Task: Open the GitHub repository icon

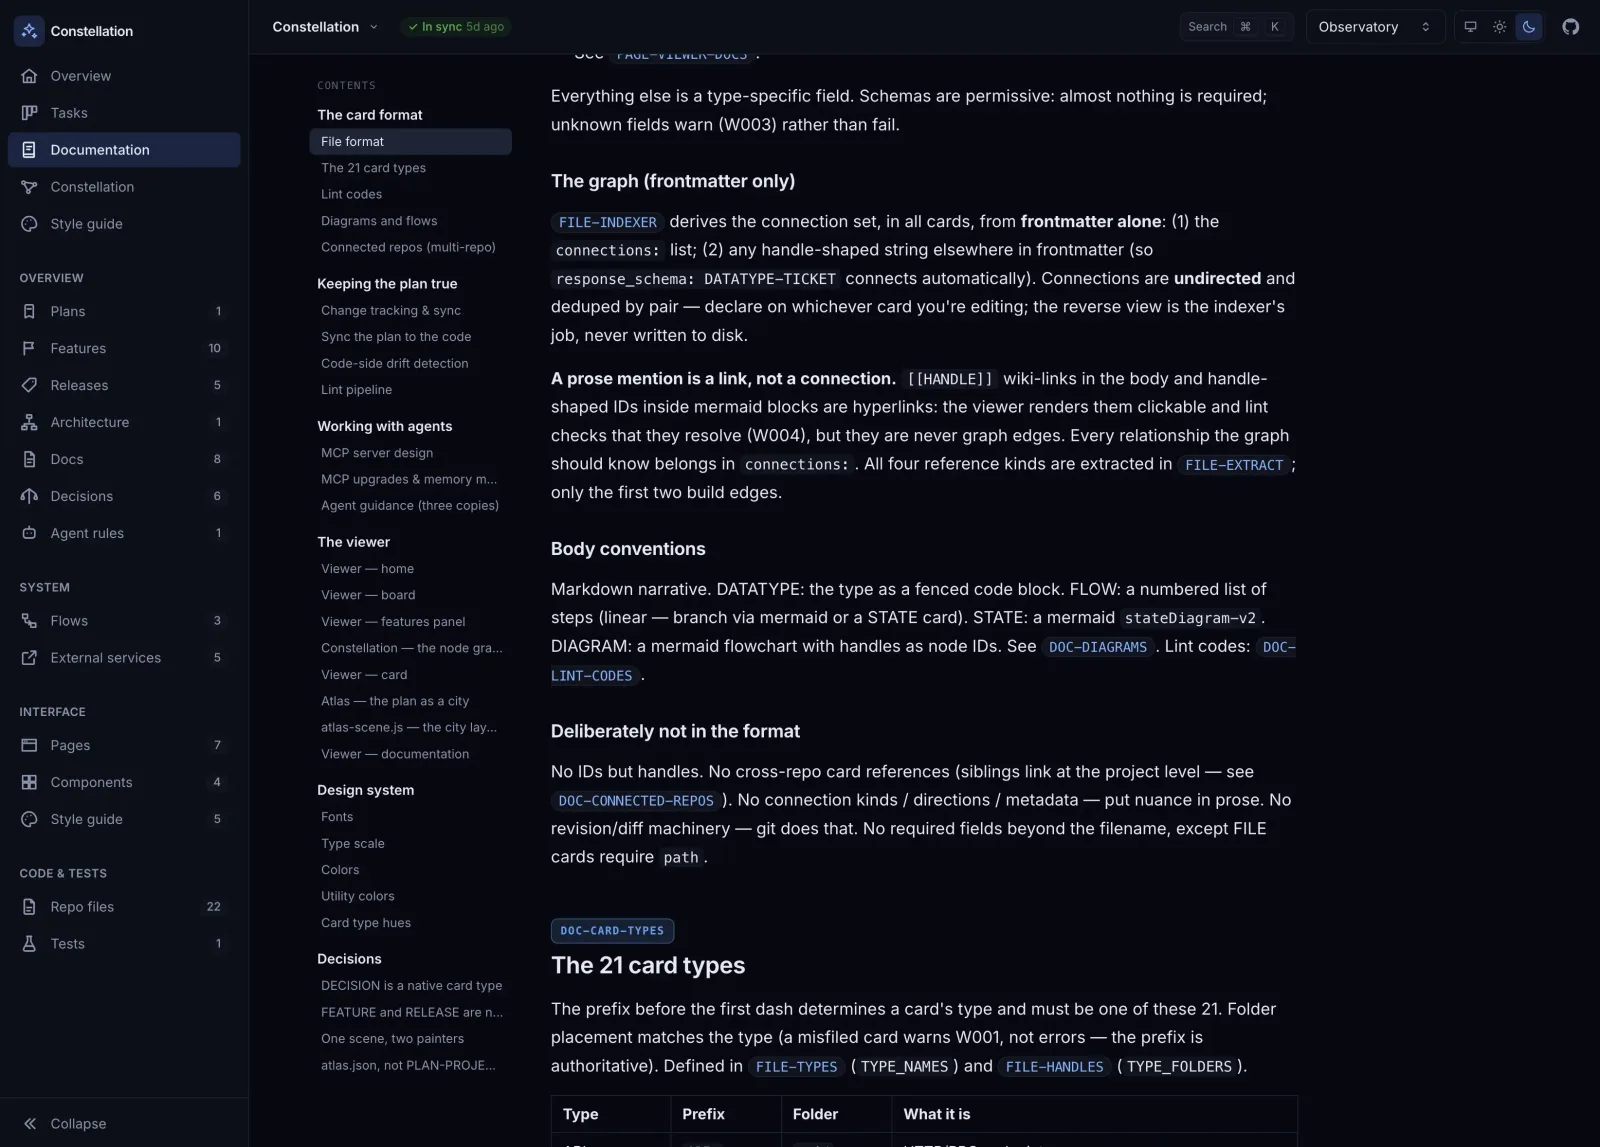Action: pos(1570,27)
